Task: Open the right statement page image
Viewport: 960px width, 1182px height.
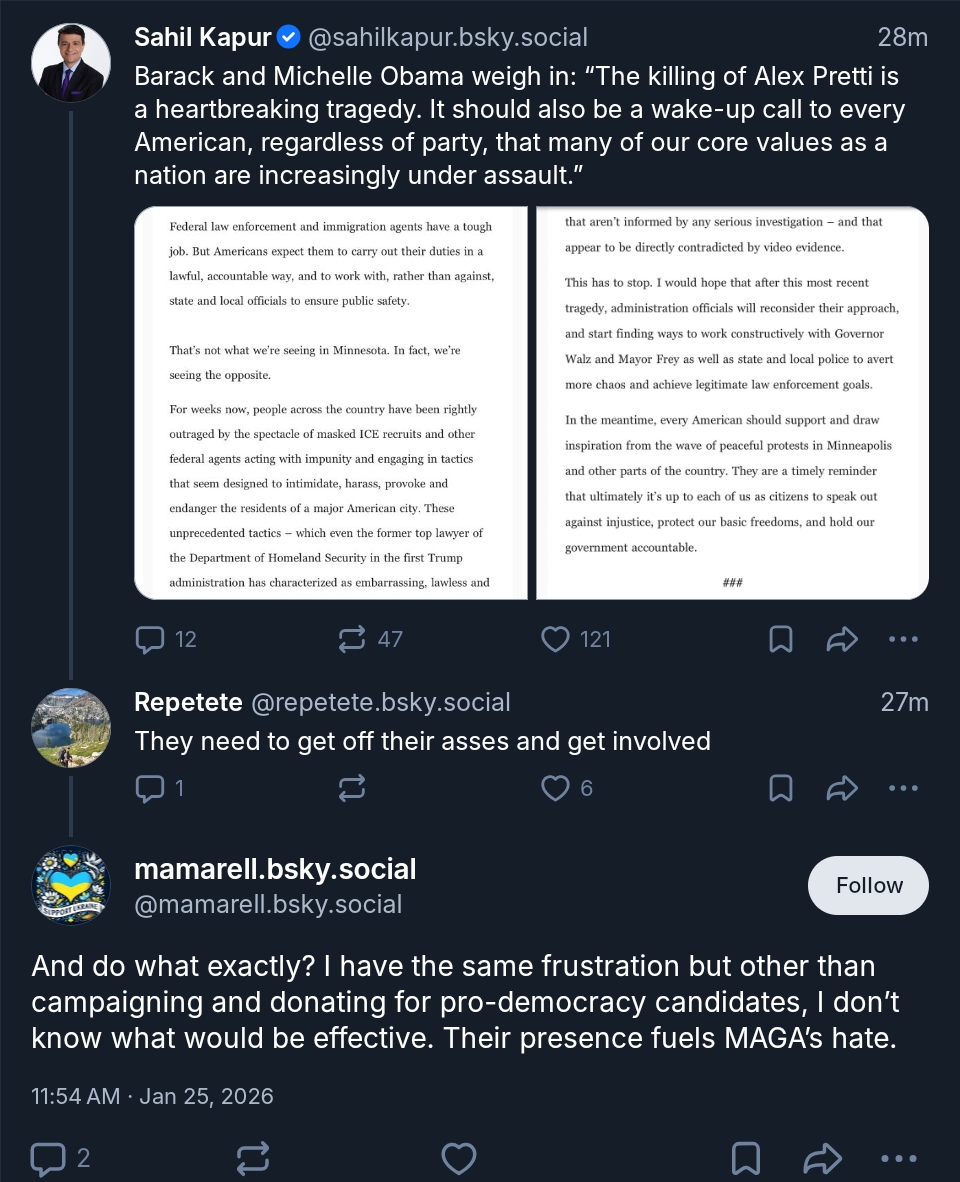Action: (x=732, y=403)
